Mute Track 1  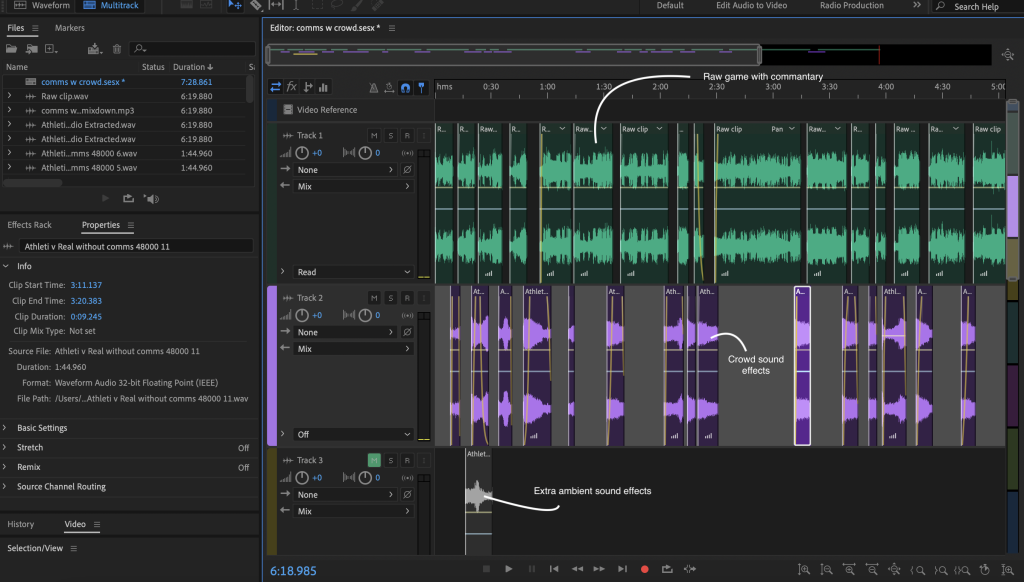pyautogui.click(x=374, y=135)
